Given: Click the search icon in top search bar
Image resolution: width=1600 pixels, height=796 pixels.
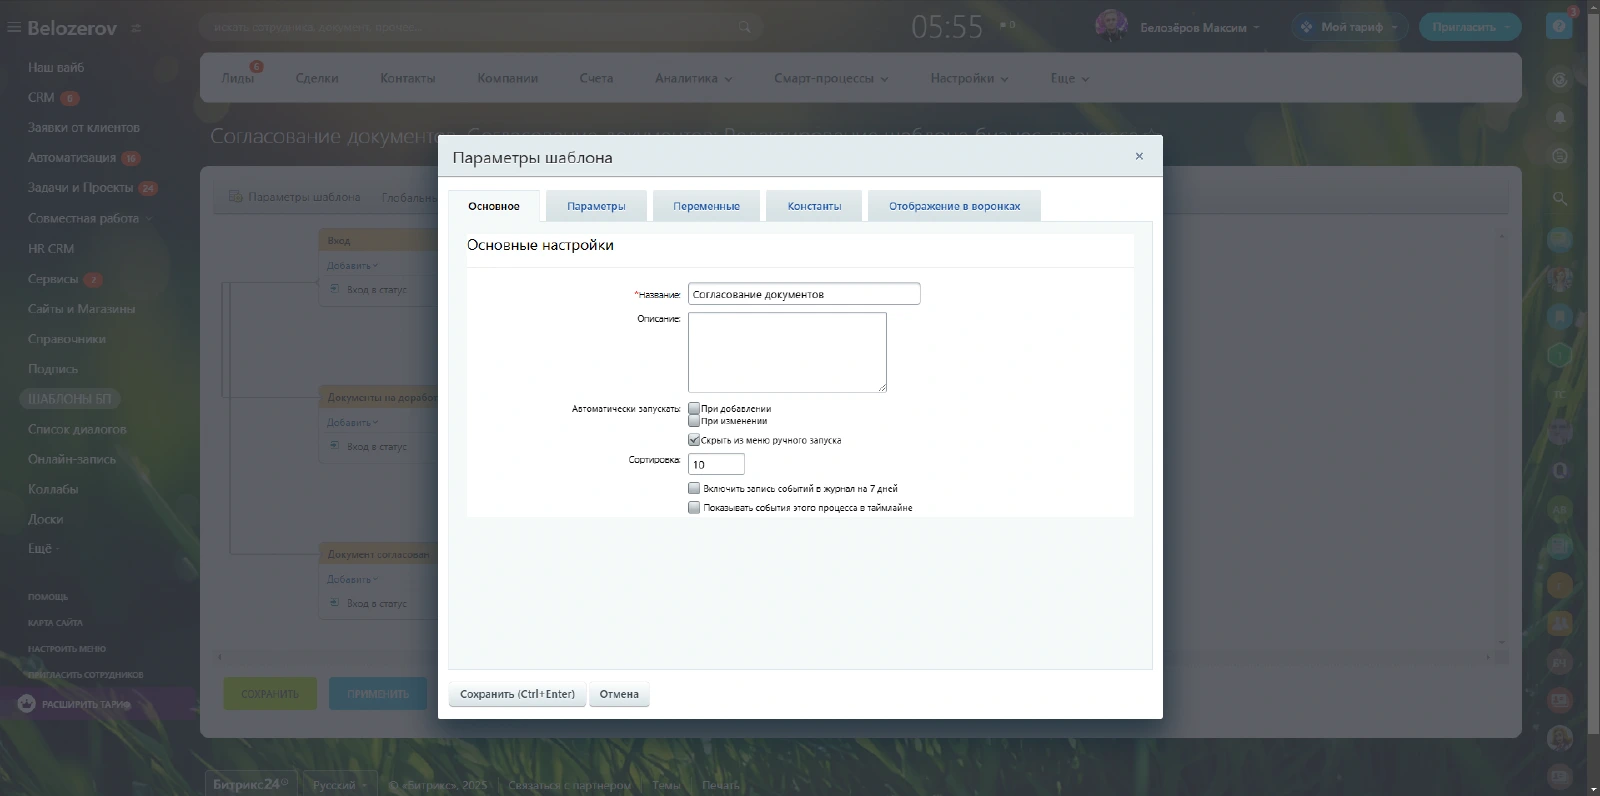Looking at the screenshot, I should point(744,27).
